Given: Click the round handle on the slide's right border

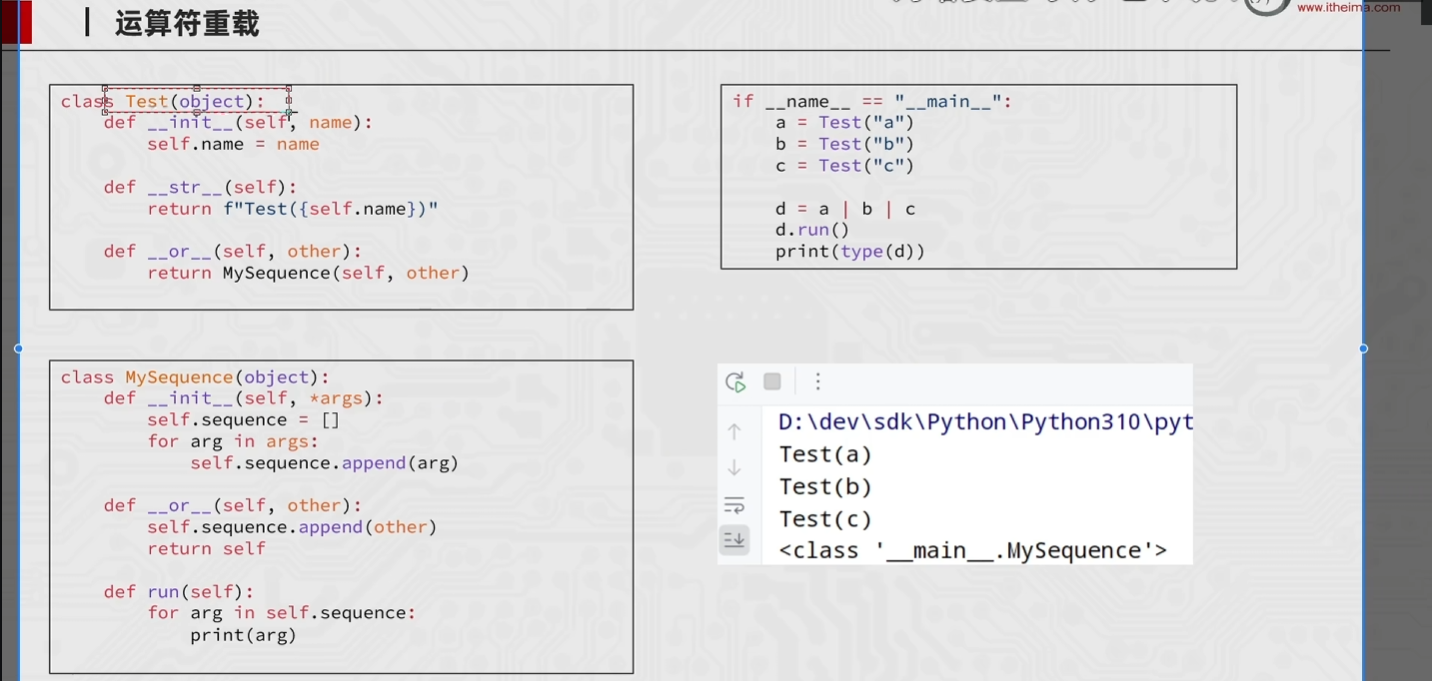Looking at the screenshot, I should 1364,348.
